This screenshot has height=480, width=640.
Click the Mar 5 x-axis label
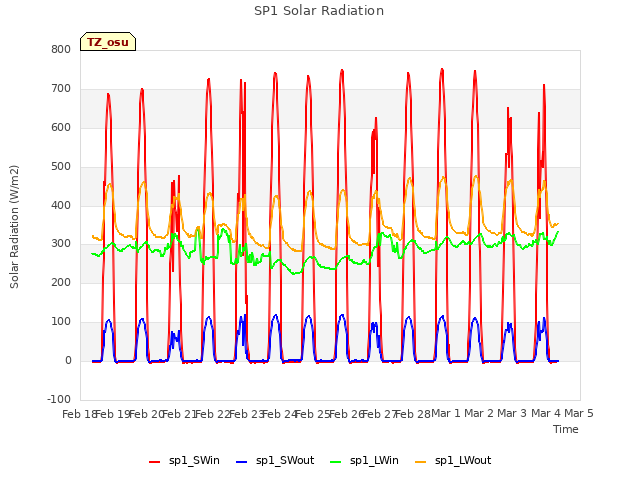tap(579, 413)
